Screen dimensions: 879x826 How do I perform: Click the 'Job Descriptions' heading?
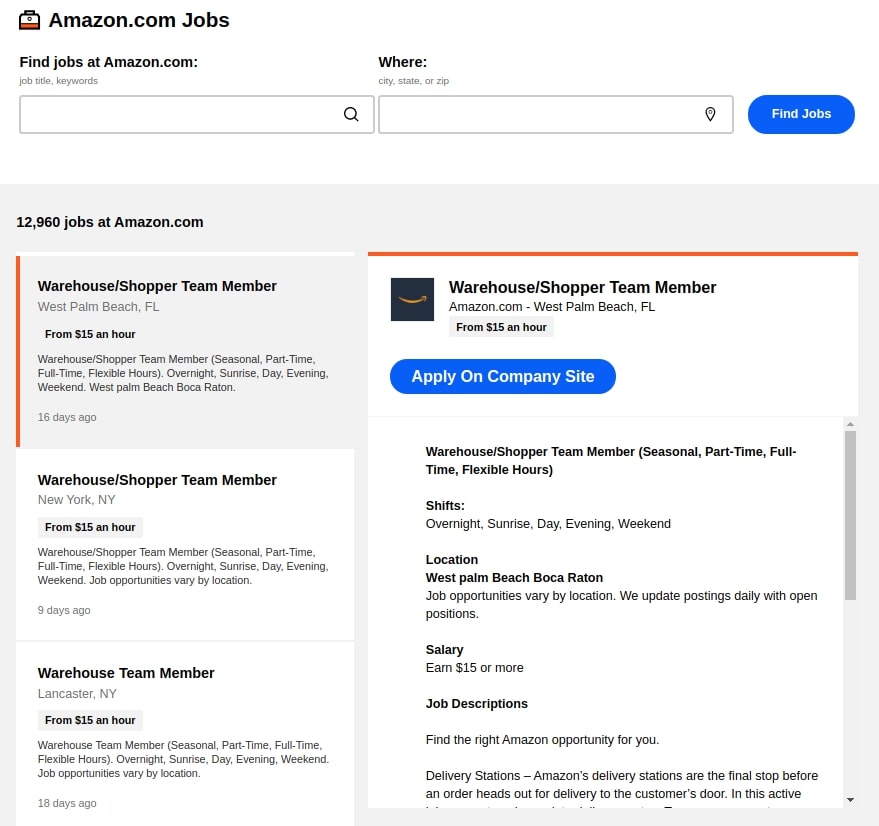(476, 704)
